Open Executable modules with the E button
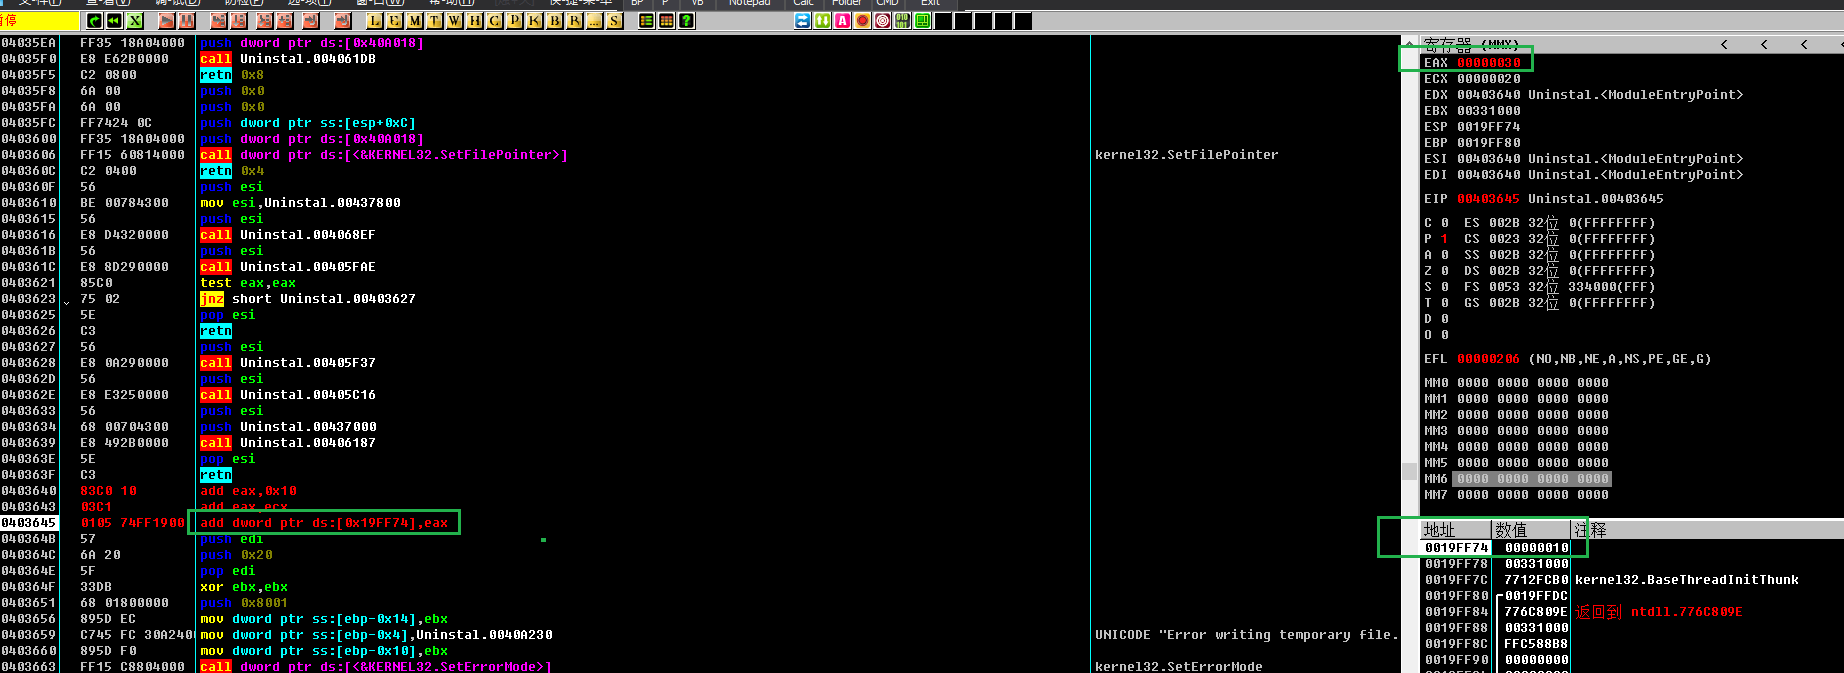 (395, 21)
